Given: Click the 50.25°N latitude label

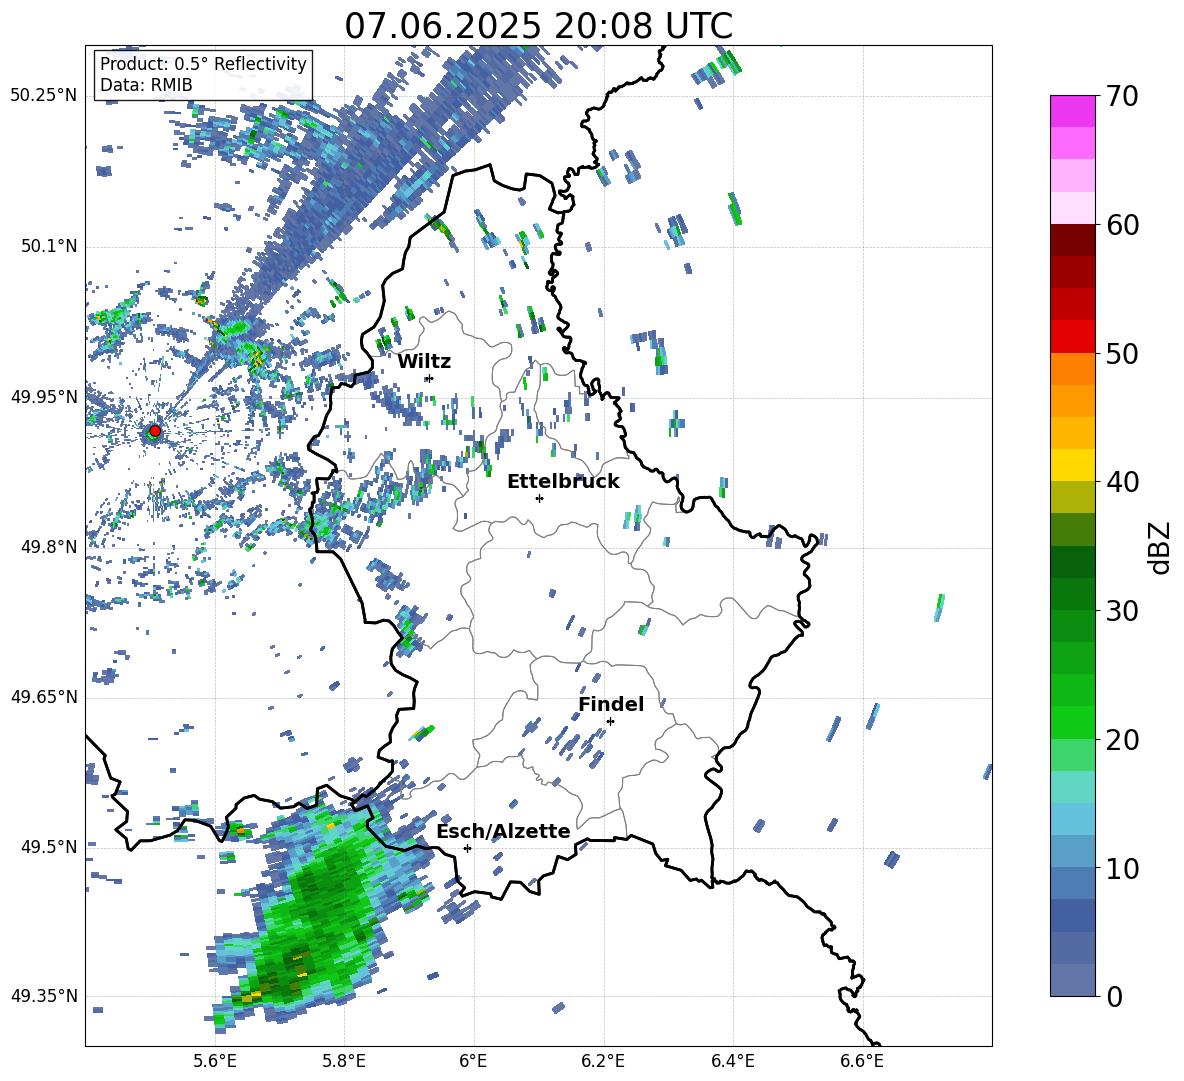Looking at the screenshot, I should tap(44, 96).
